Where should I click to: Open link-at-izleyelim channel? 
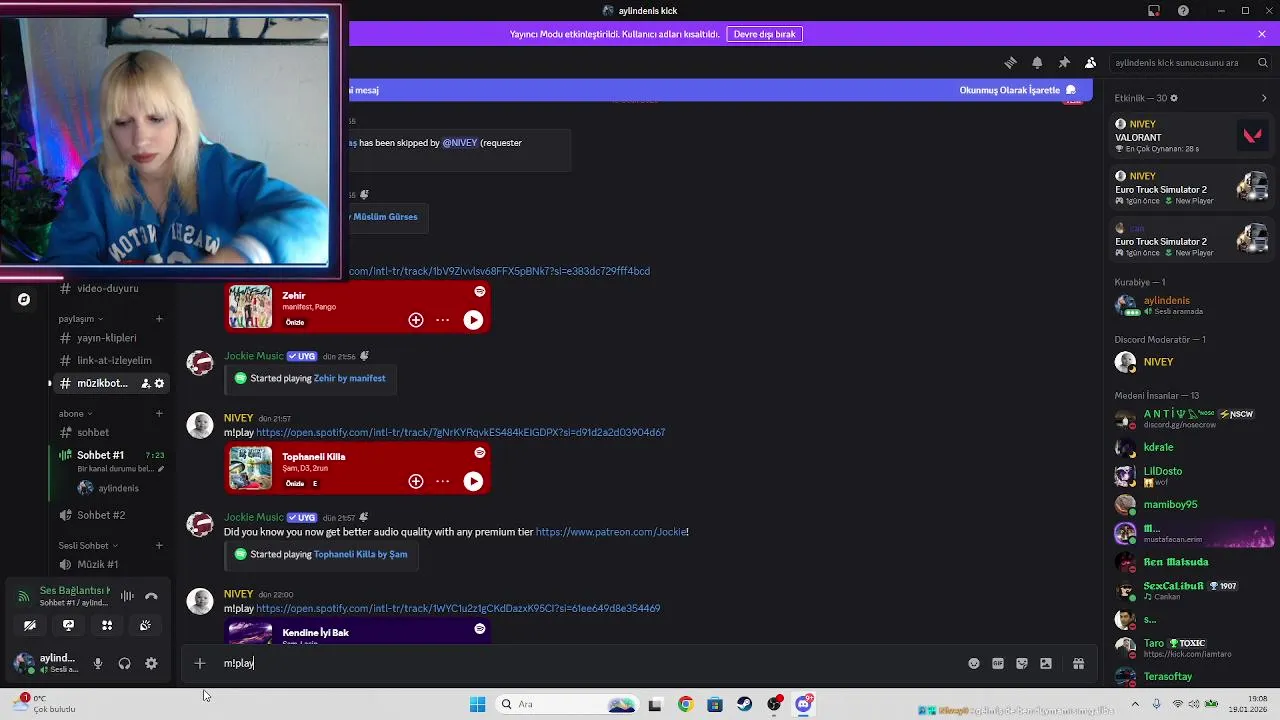114,360
